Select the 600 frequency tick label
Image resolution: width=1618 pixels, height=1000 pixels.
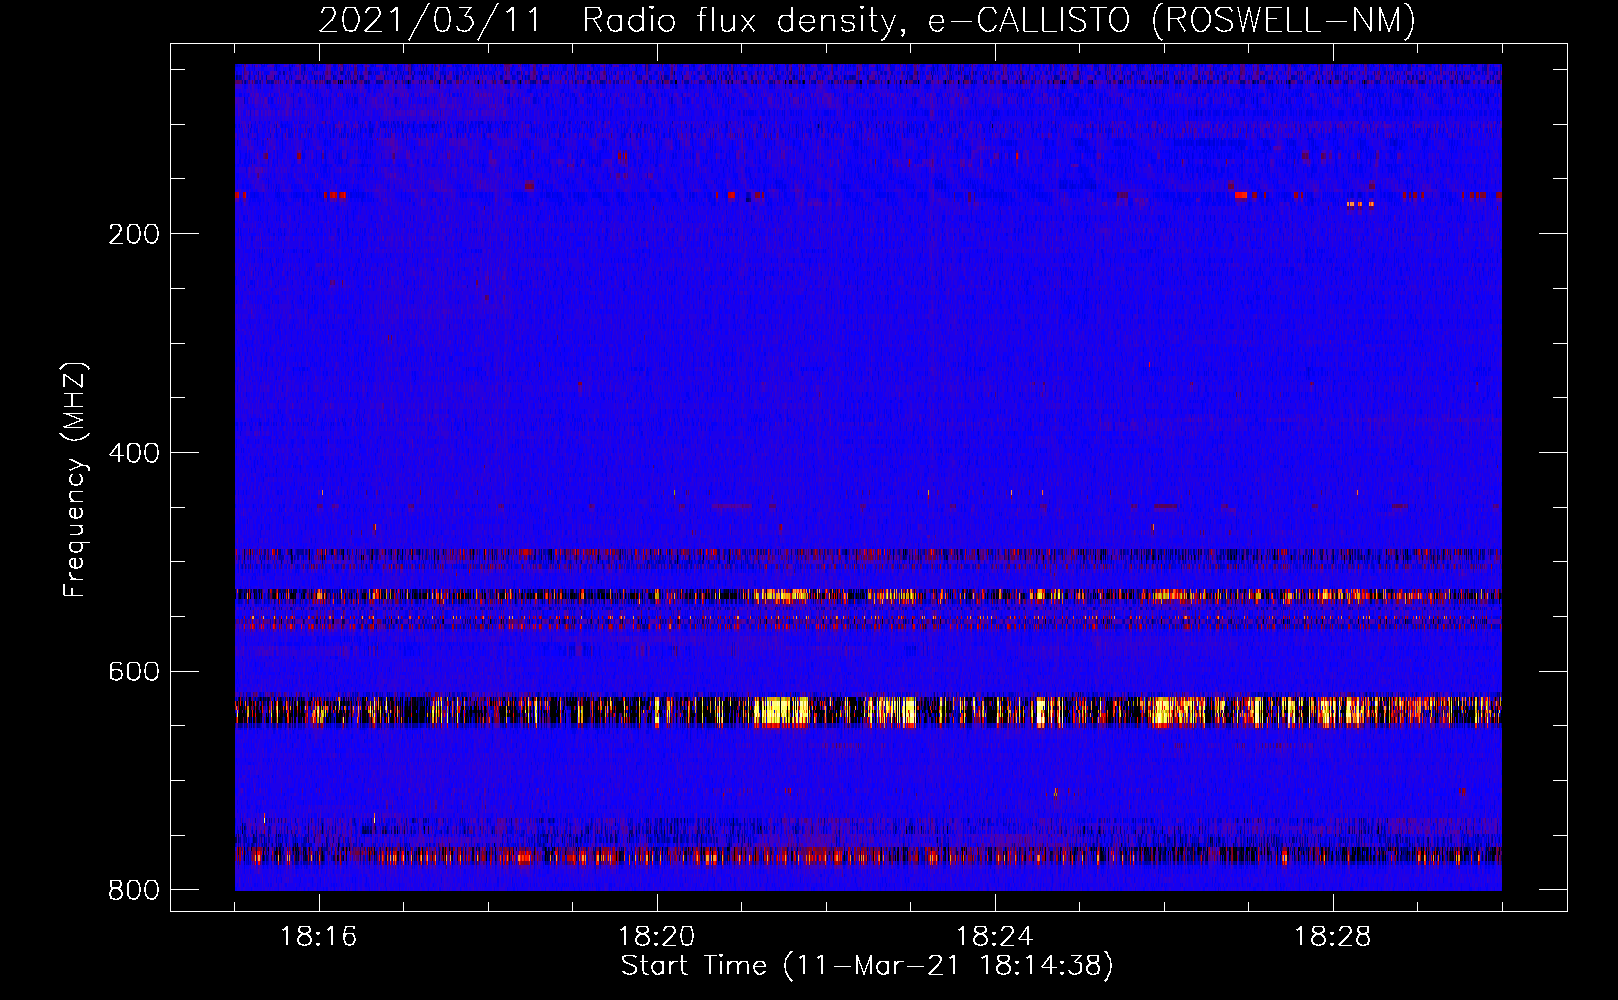pyautogui.click(x=134, y=671)
